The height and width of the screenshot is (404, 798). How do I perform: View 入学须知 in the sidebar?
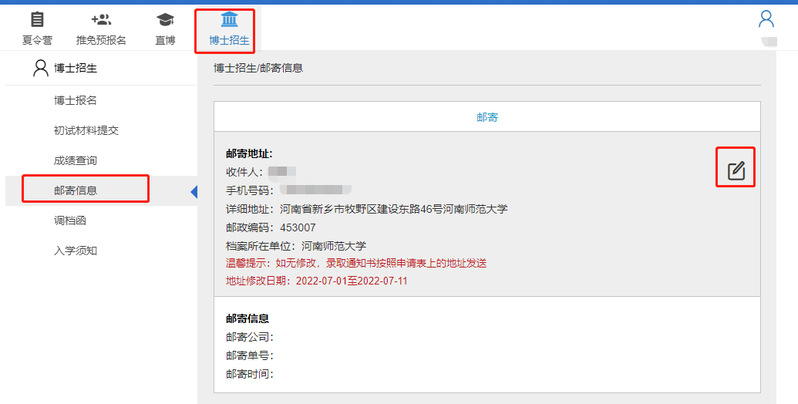(75, 250)
